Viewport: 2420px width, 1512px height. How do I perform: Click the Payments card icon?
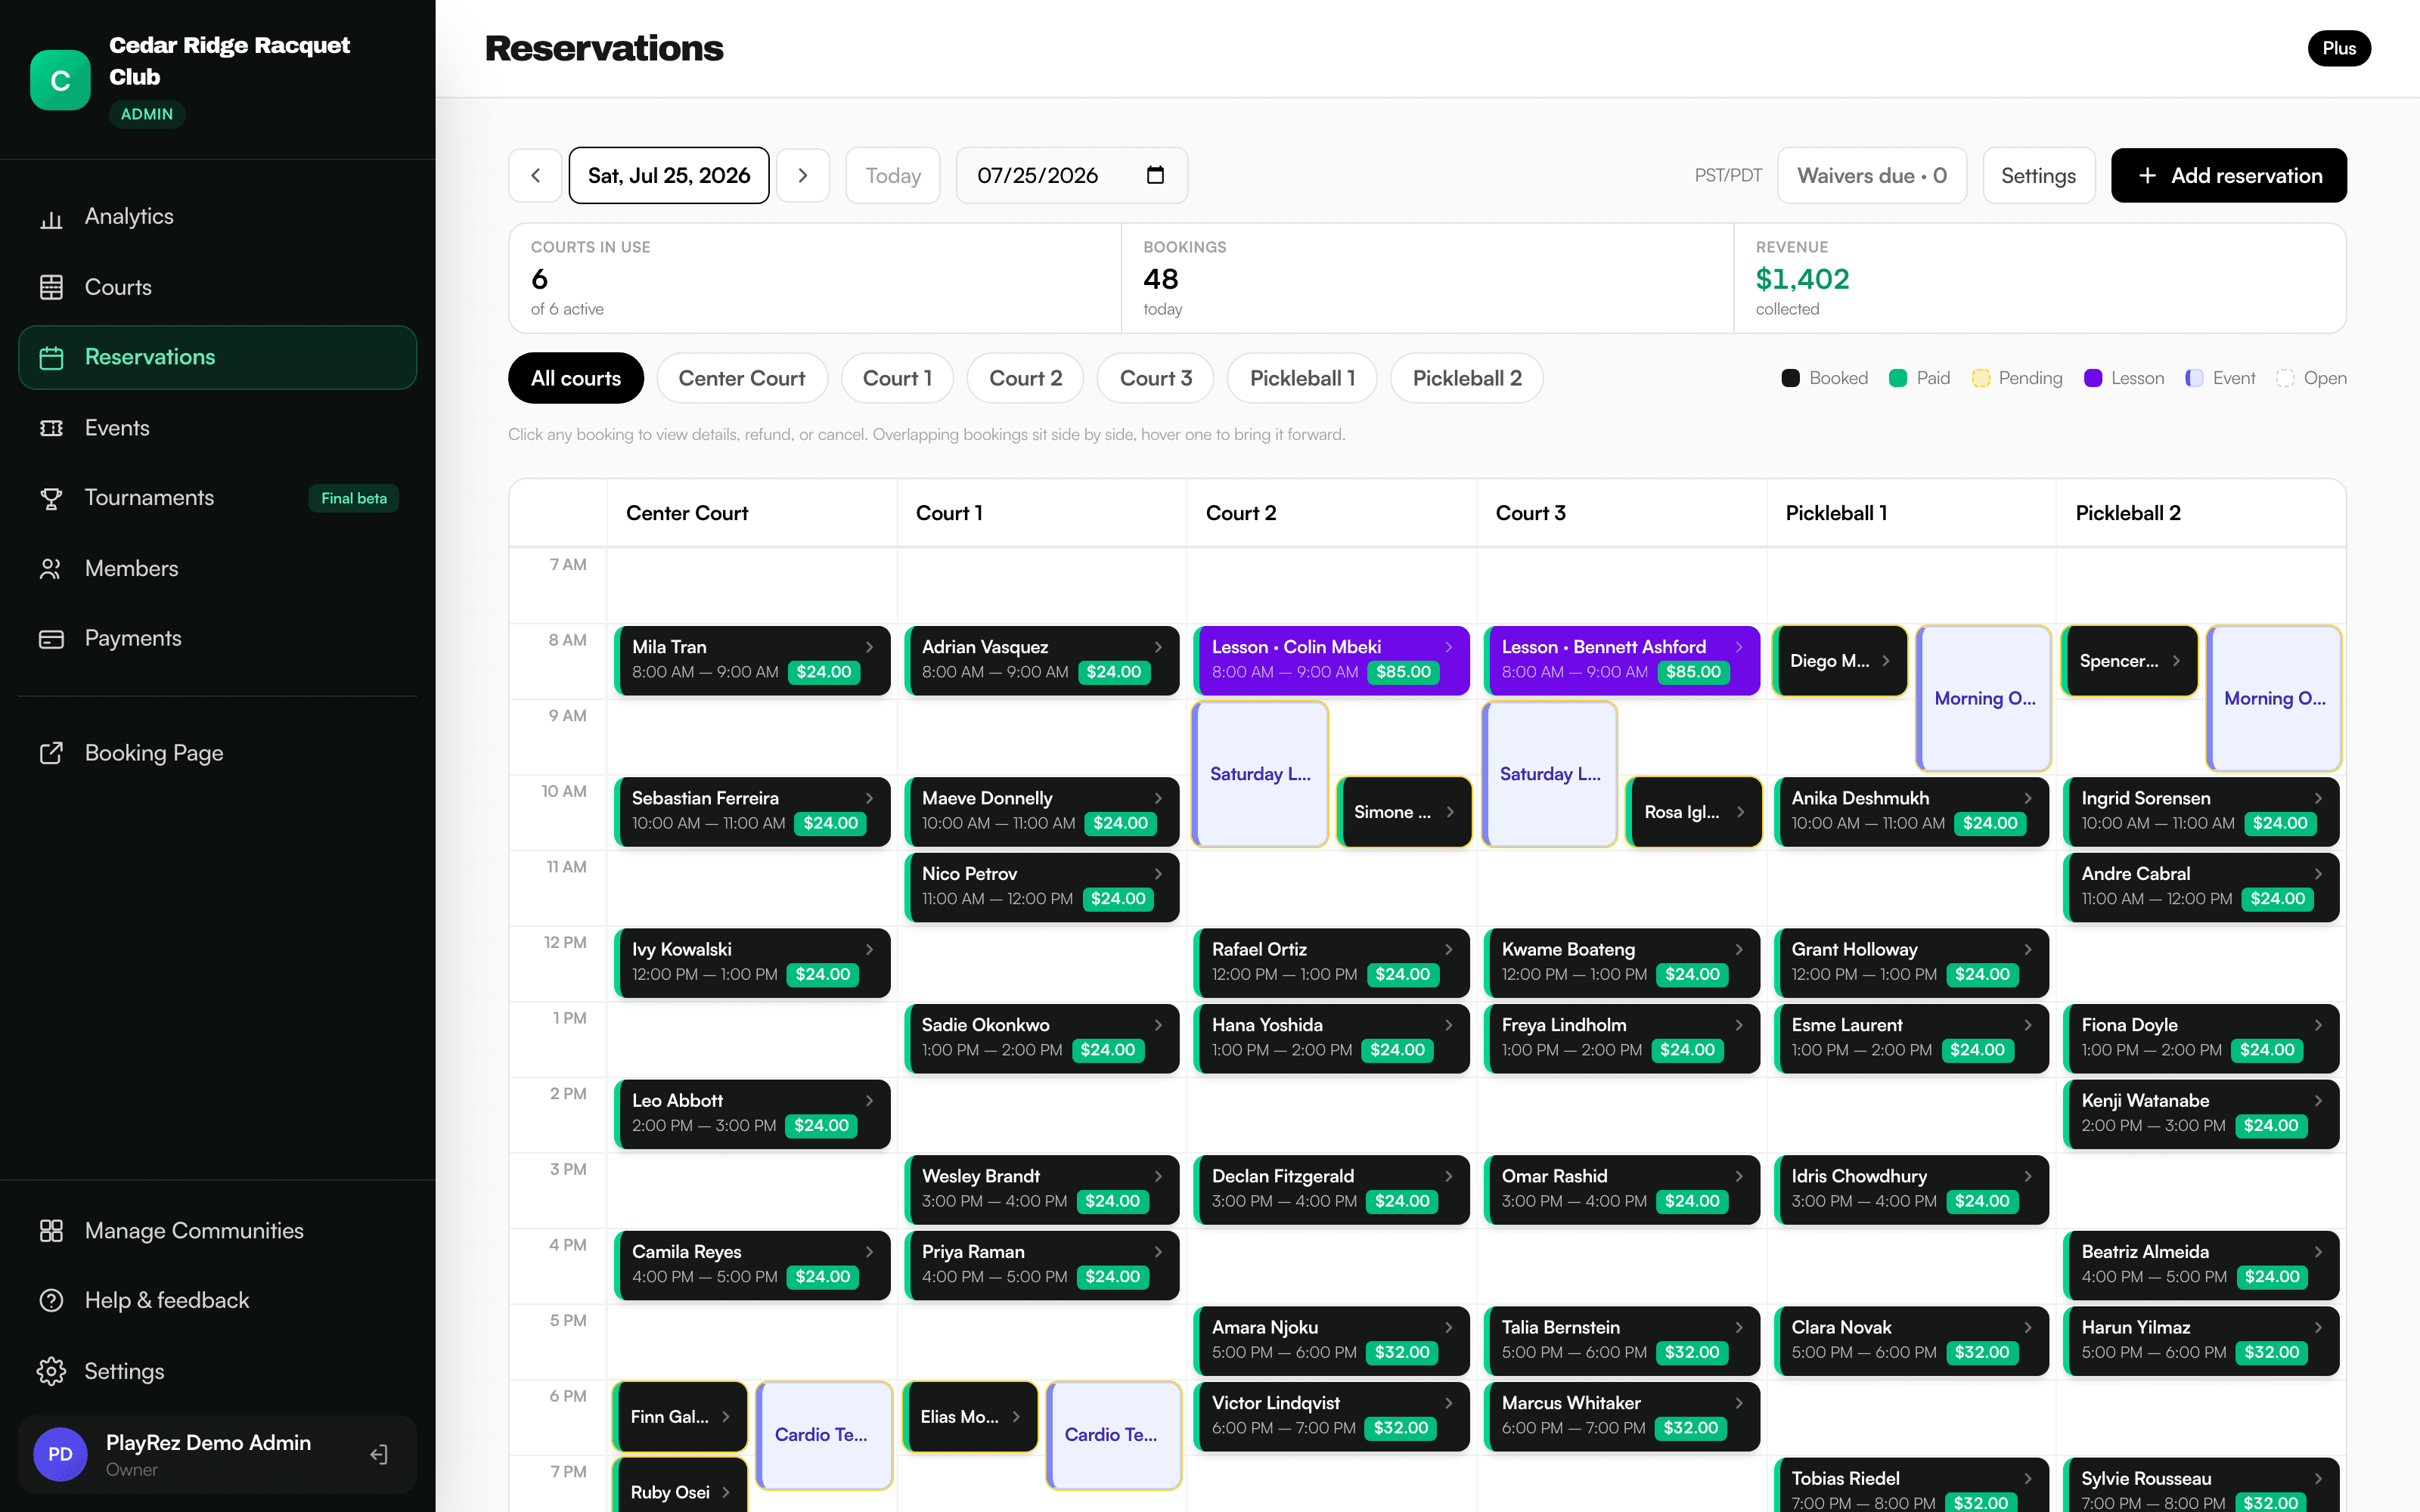point(51,638)
